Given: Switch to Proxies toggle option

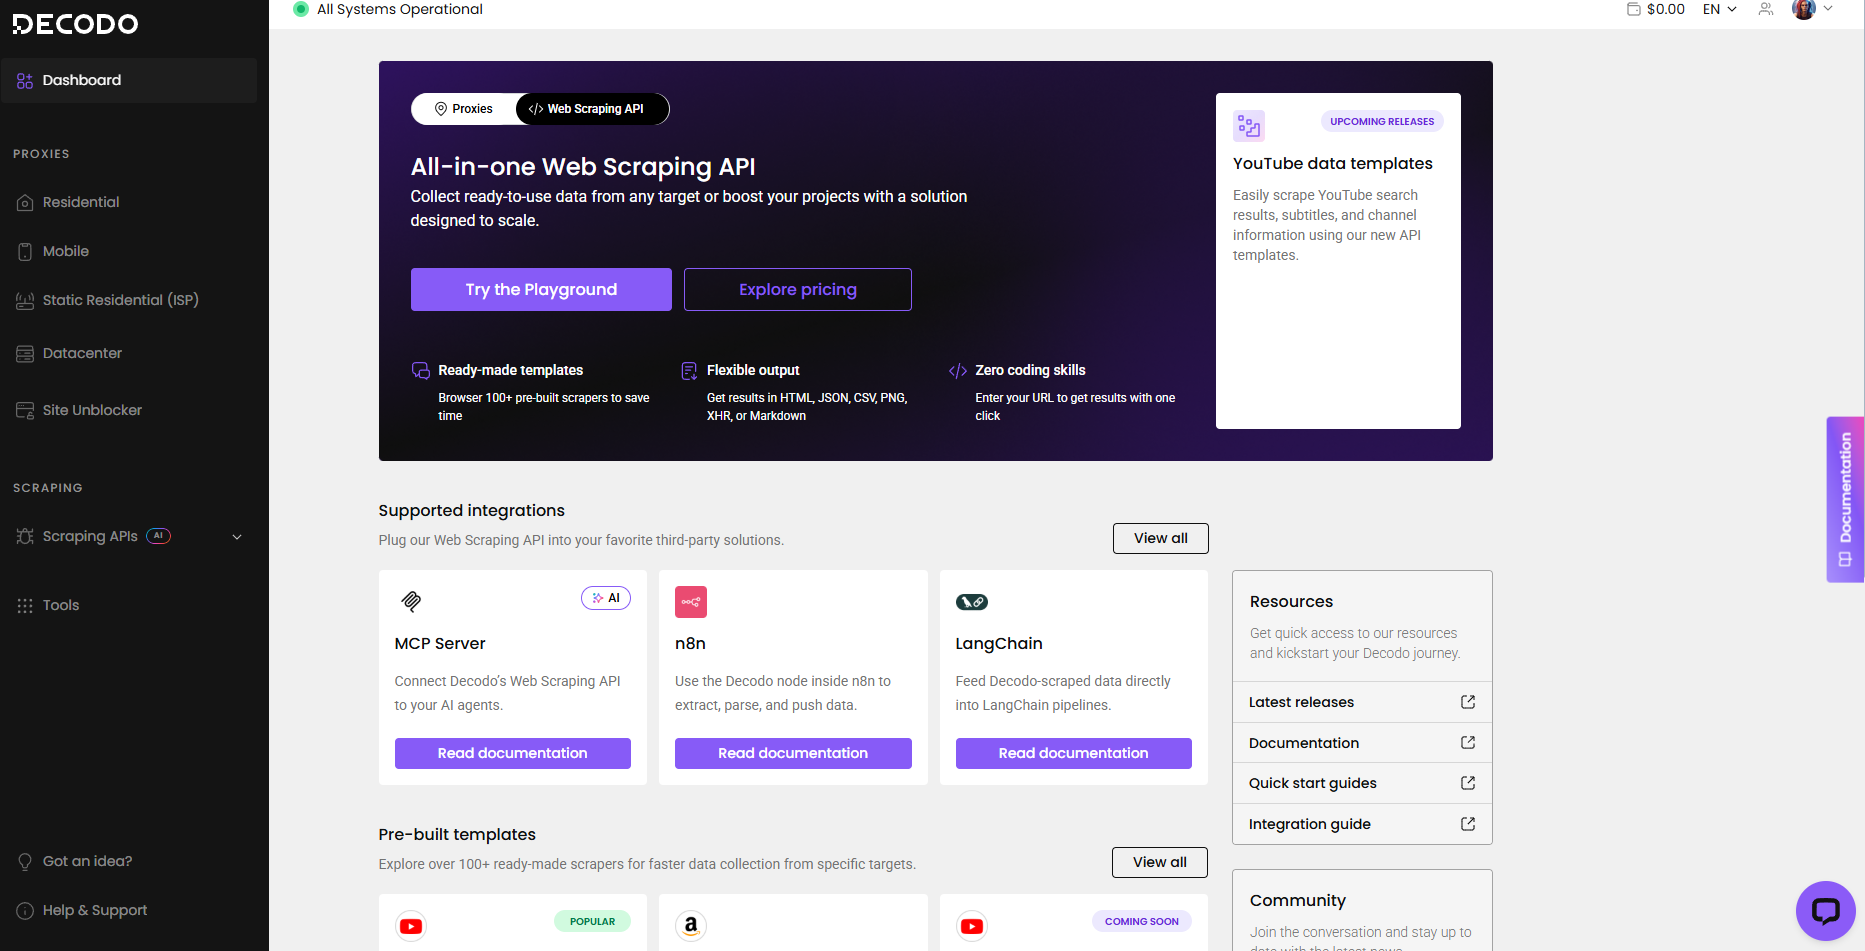Looking at the screenshot, I should 464,109.
